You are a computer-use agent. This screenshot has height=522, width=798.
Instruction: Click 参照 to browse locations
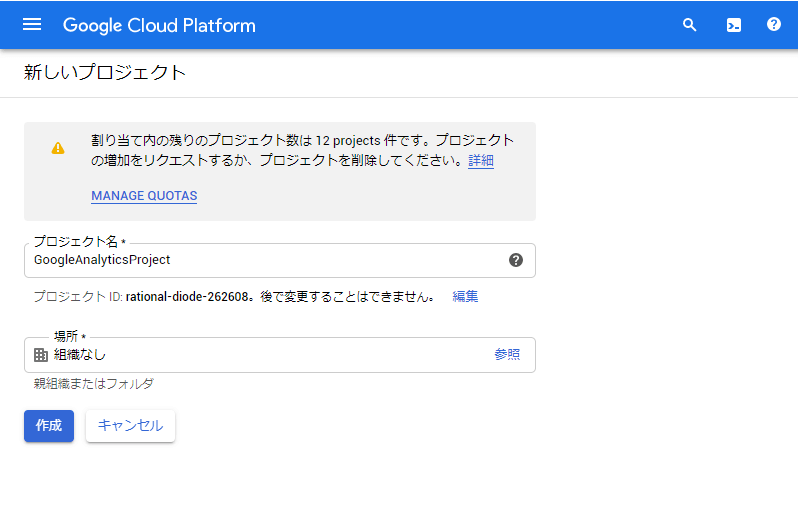[507, 355]
